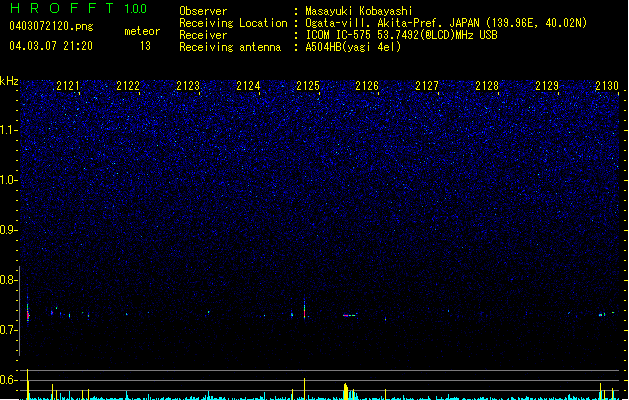The height and width of the screenshot is (400, 629).
Task: Click the observer name Masayuki Kobayashi
Action: 359,11
